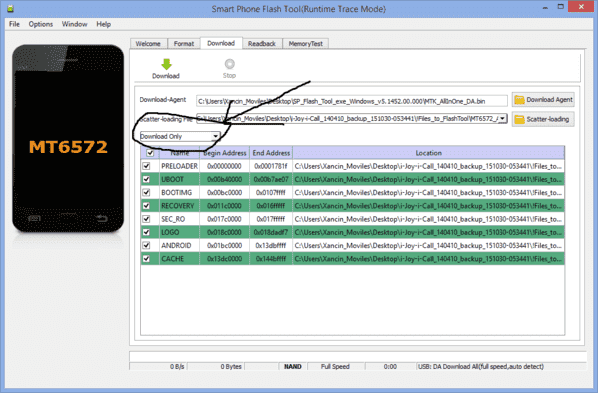
Task: Click the Begin Address column header
Action: (225, 153)
